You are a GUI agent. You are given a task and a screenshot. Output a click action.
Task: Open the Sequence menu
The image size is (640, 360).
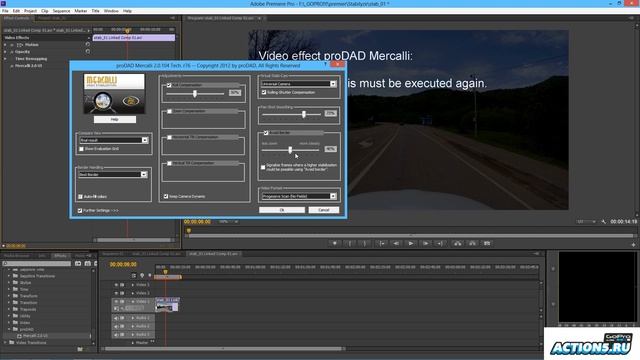61,11
